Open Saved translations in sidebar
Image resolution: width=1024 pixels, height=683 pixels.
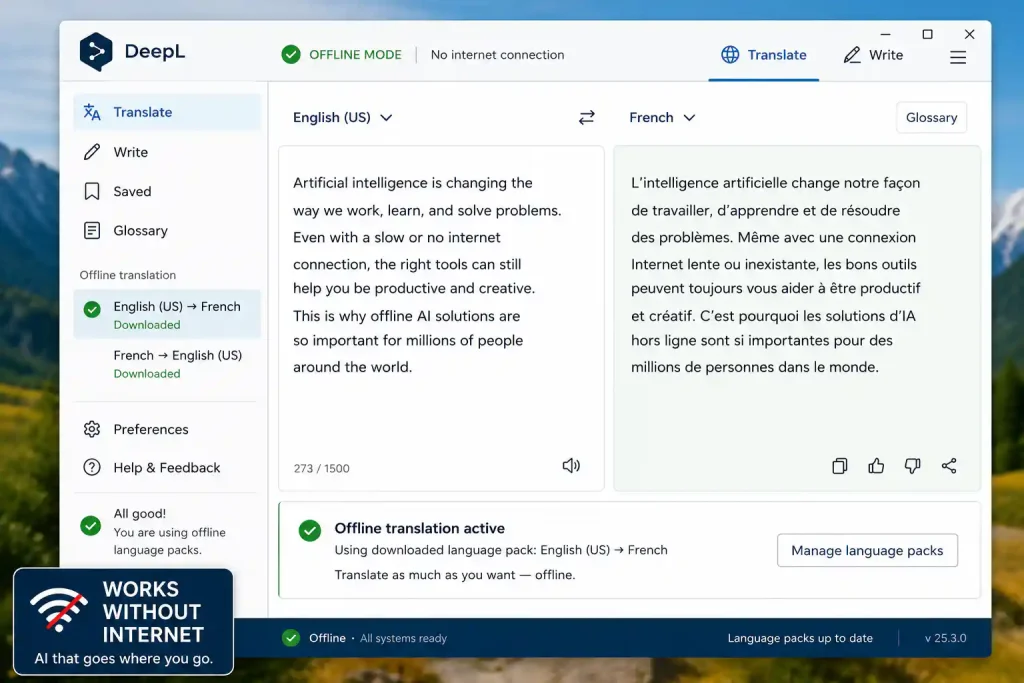click(x=167, y=191)
